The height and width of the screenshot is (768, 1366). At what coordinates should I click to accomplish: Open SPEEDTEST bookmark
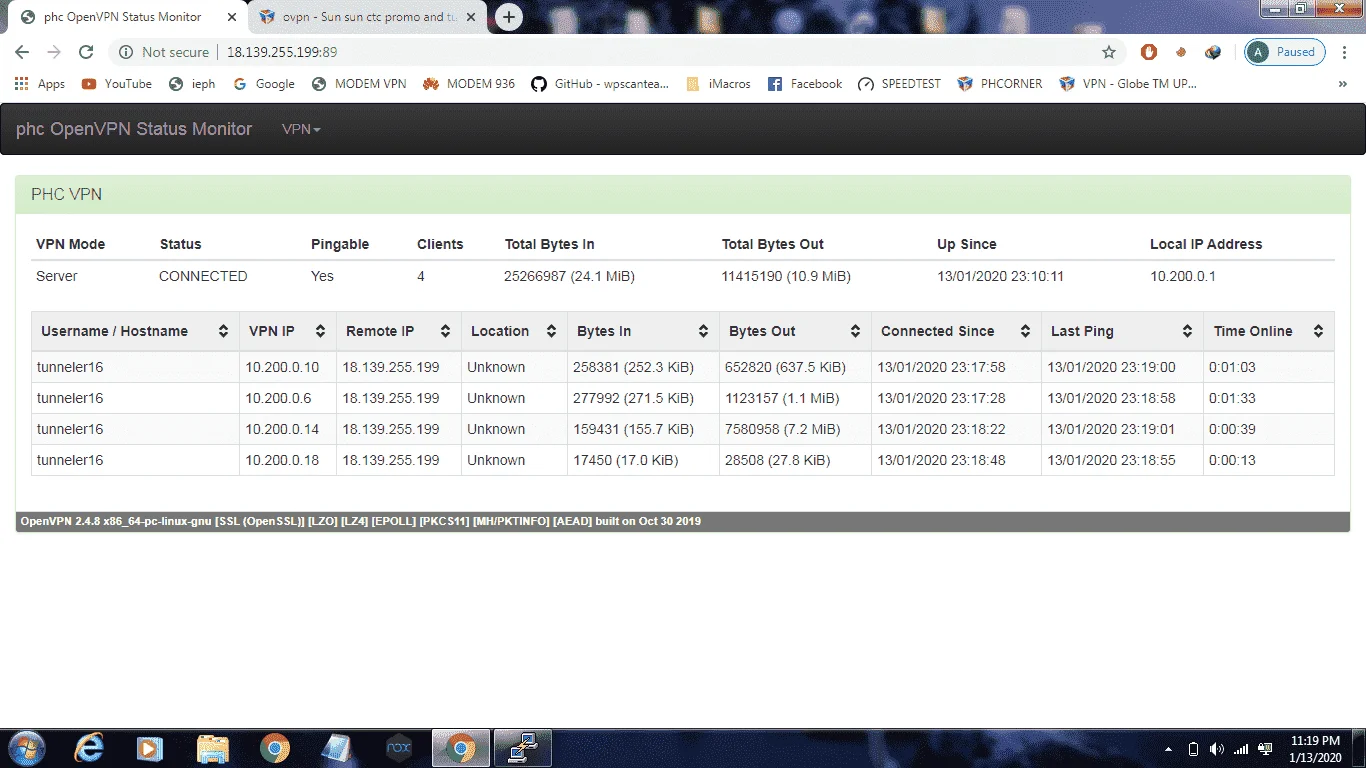[900, 84]
